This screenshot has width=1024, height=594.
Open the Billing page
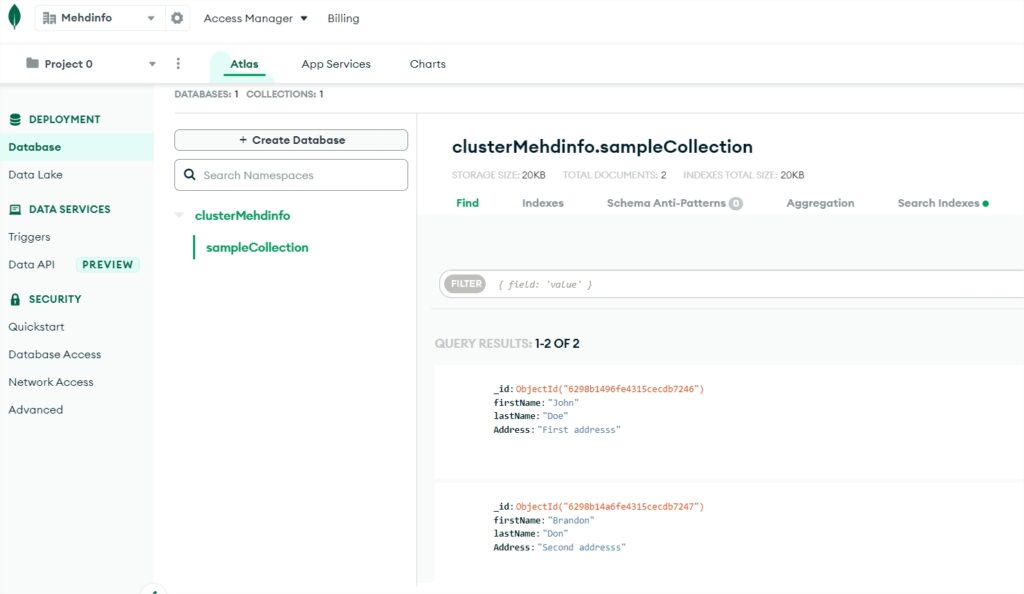pyautogui.click(x=344, y=18)
